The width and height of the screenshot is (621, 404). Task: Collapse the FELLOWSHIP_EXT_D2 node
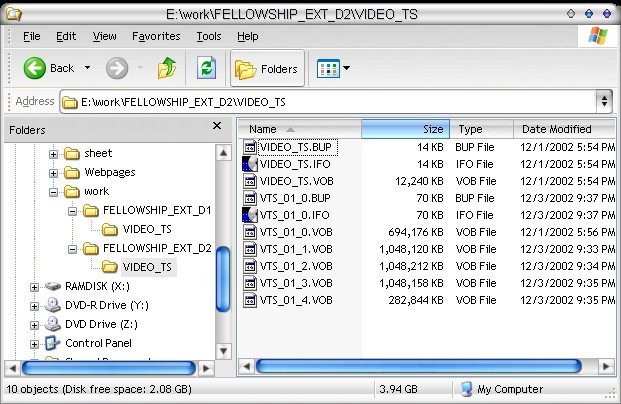[72, 249]
